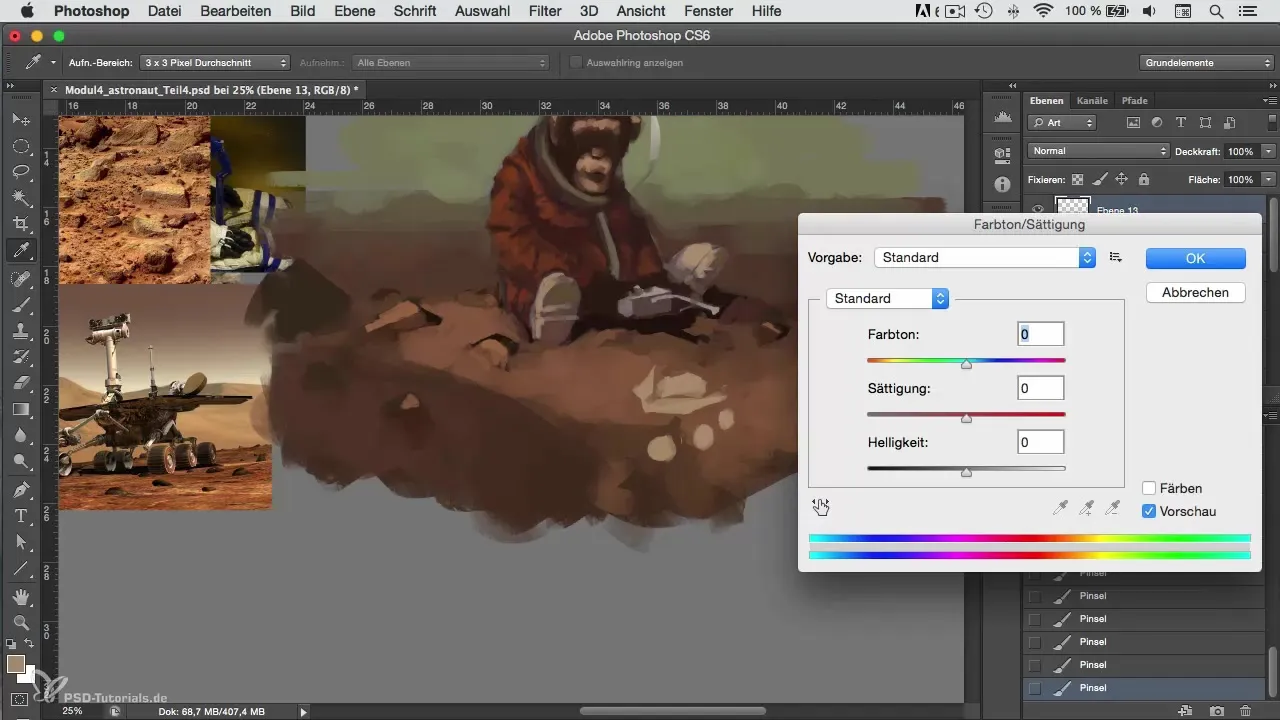Screen dimensions: 1280x720
Task: Open the Ebenen panel flyout menu
Action: tap(1270, 101)
